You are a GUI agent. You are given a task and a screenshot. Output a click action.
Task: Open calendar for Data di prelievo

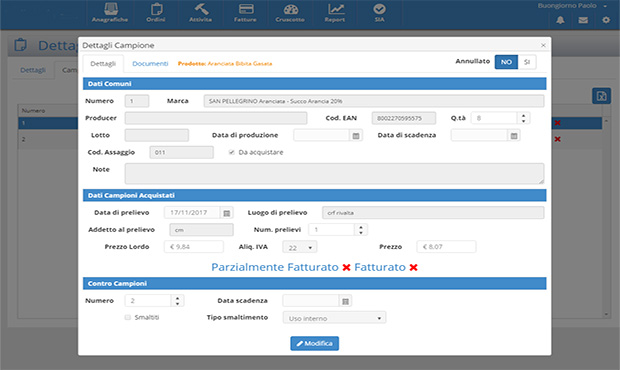tap(227, 213)
